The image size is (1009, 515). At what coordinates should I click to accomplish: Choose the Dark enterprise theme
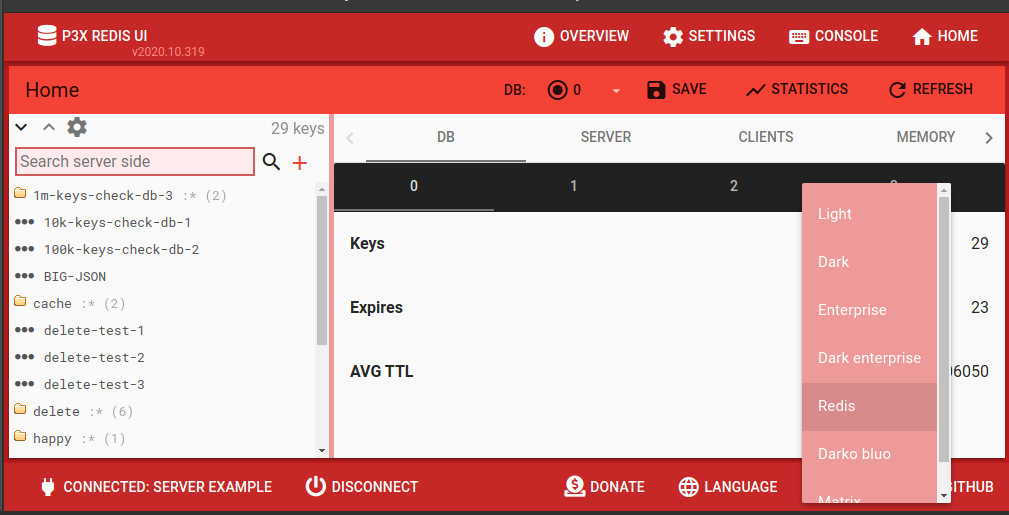tap(869, 358)
